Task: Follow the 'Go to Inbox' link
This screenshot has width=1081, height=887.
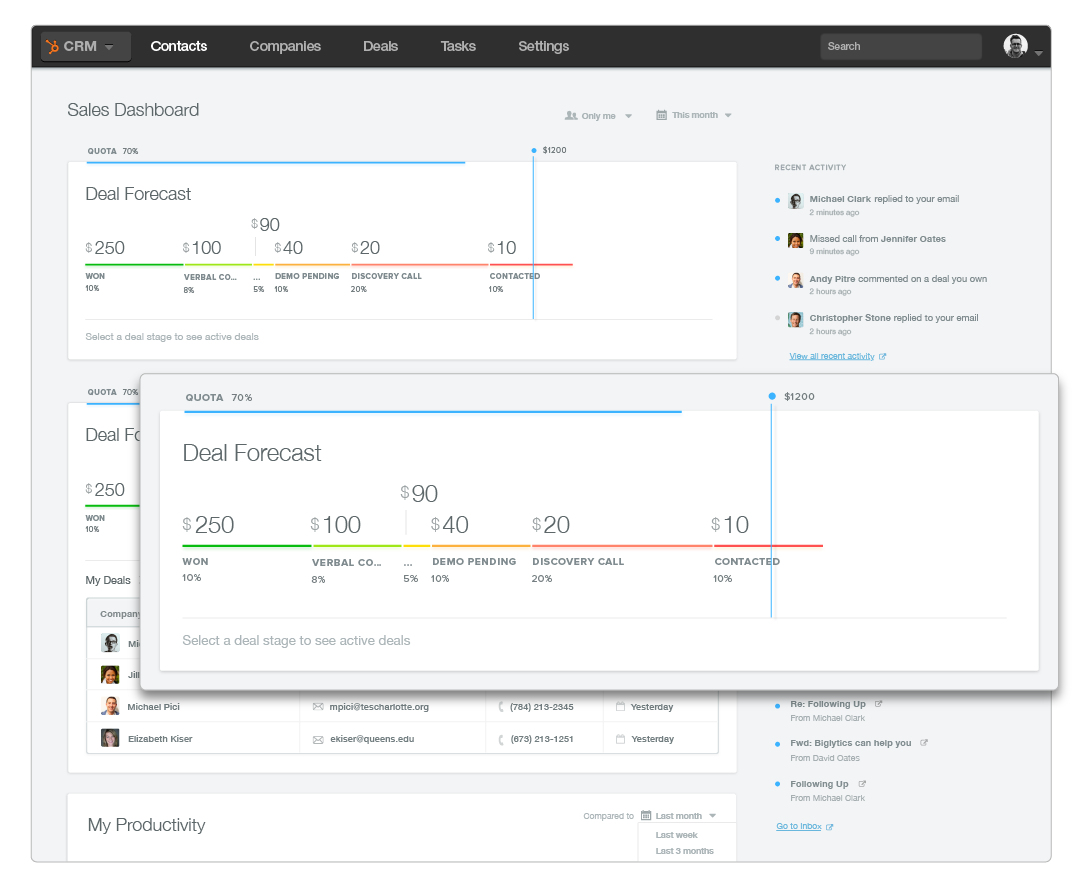Action: coord(798,826)
